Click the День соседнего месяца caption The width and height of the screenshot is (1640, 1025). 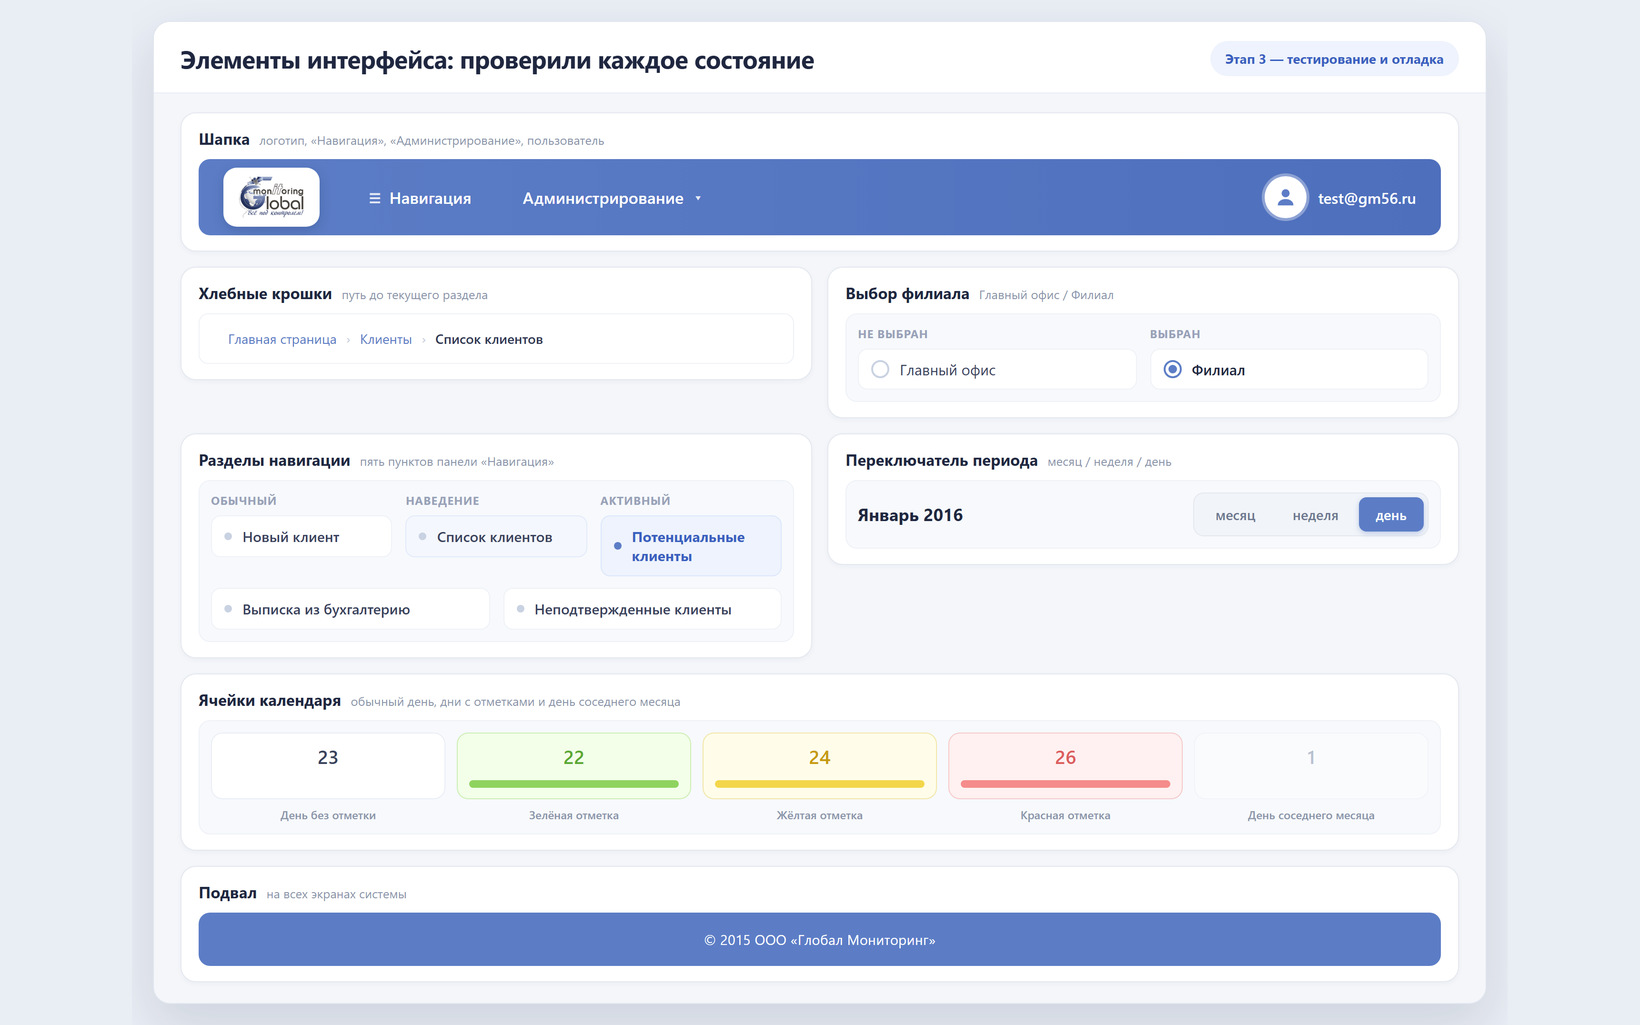[1311, 815]
